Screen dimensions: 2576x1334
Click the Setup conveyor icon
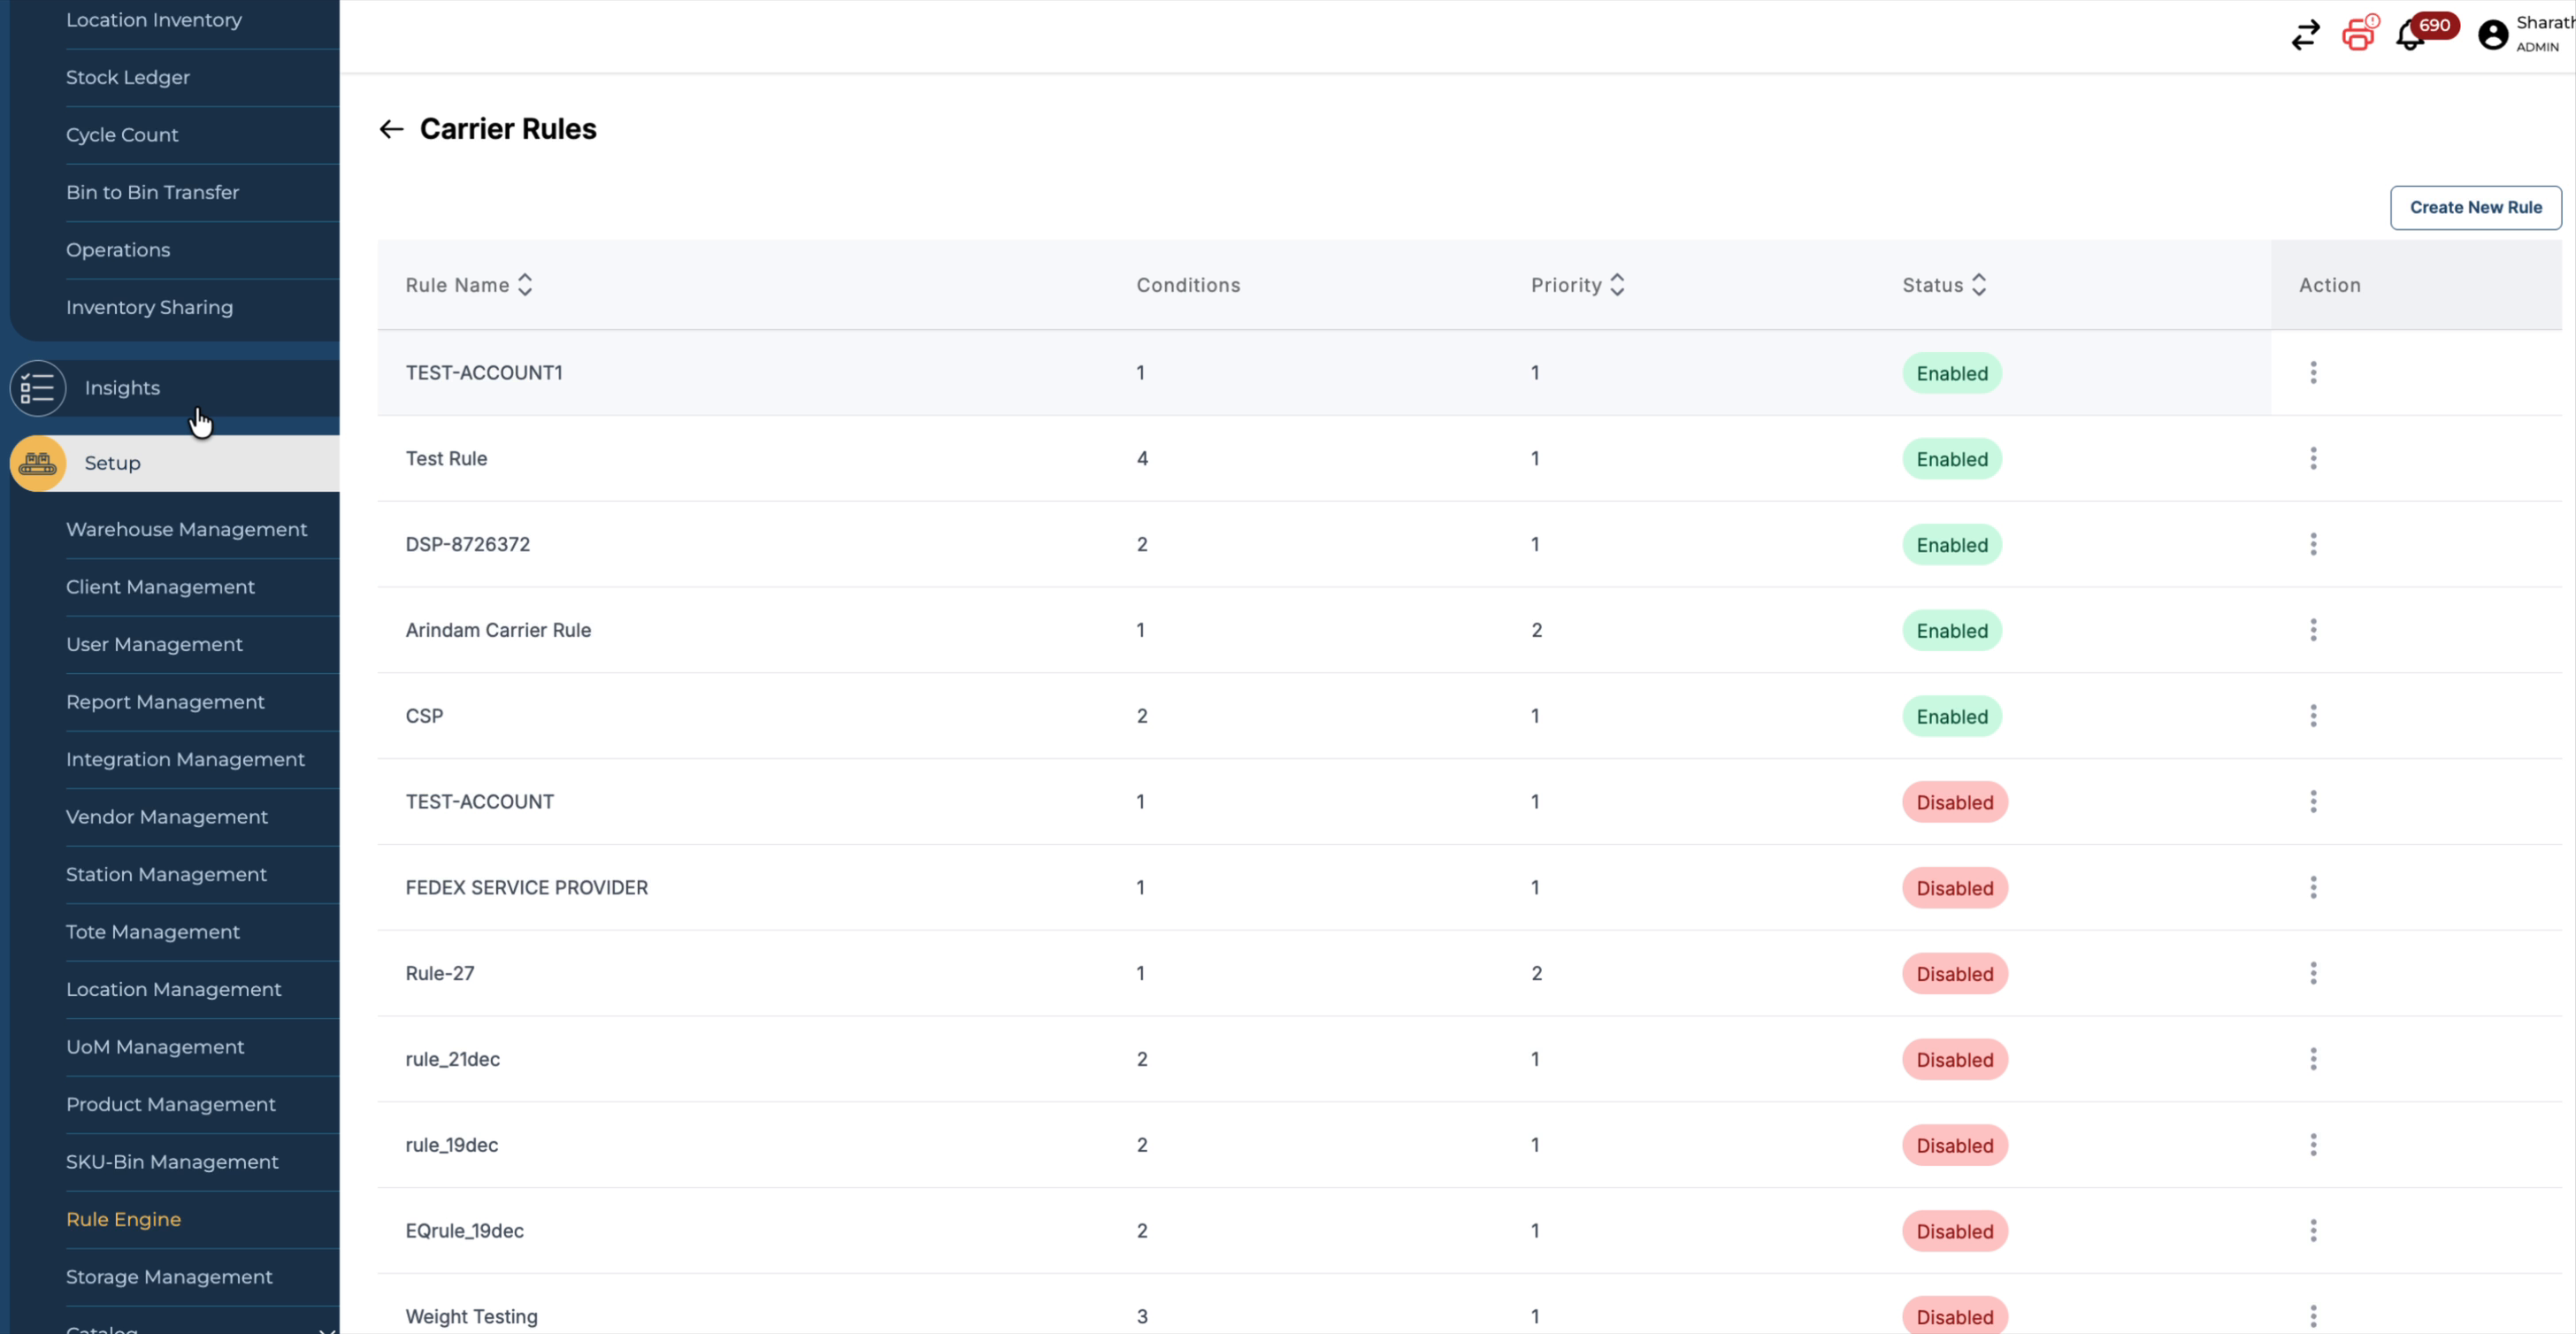pos(38,463)
